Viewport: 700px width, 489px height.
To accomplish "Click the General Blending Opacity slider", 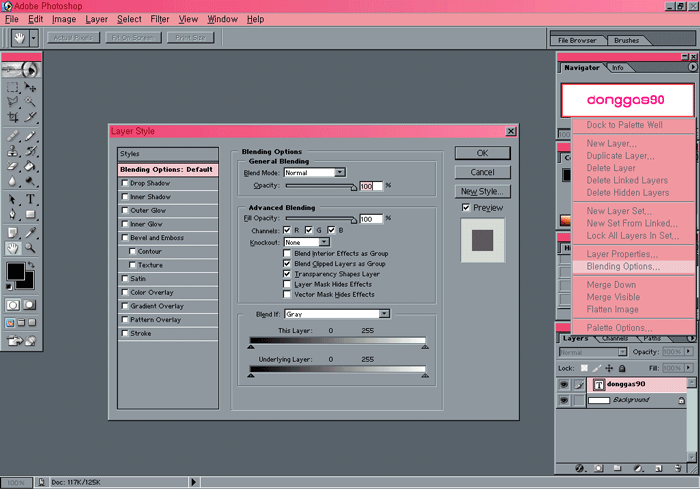I will [321, 186].
